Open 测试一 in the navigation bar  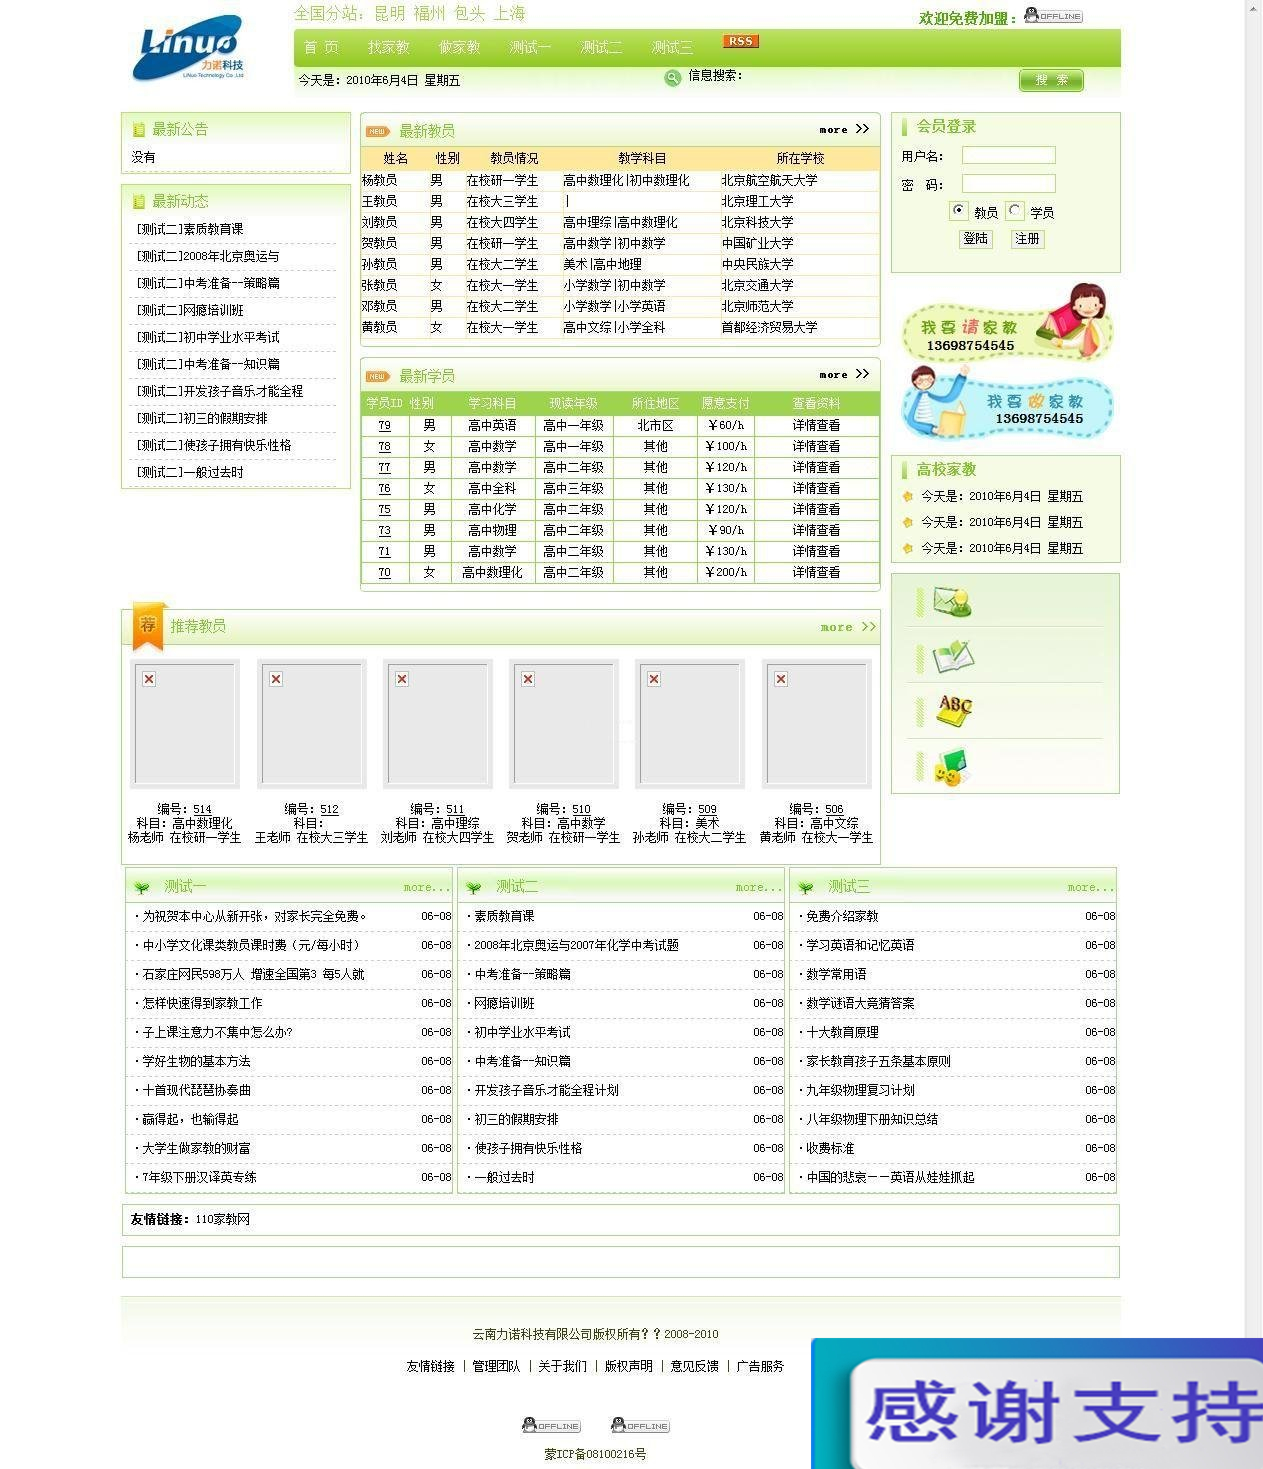[530, 47]
